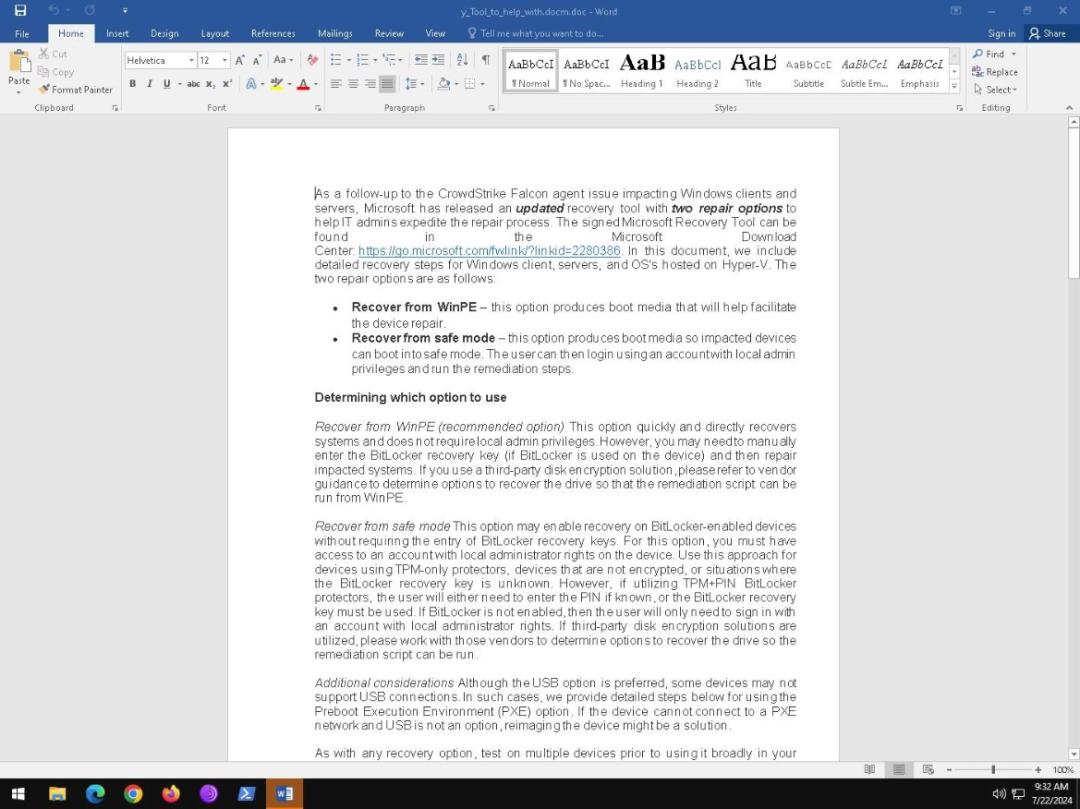Click the Tell me search box

(x=541, y=33)
